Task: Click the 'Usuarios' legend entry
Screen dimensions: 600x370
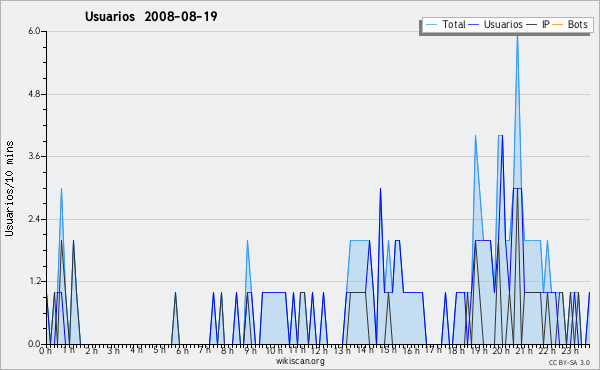Action: pos(503,24)
